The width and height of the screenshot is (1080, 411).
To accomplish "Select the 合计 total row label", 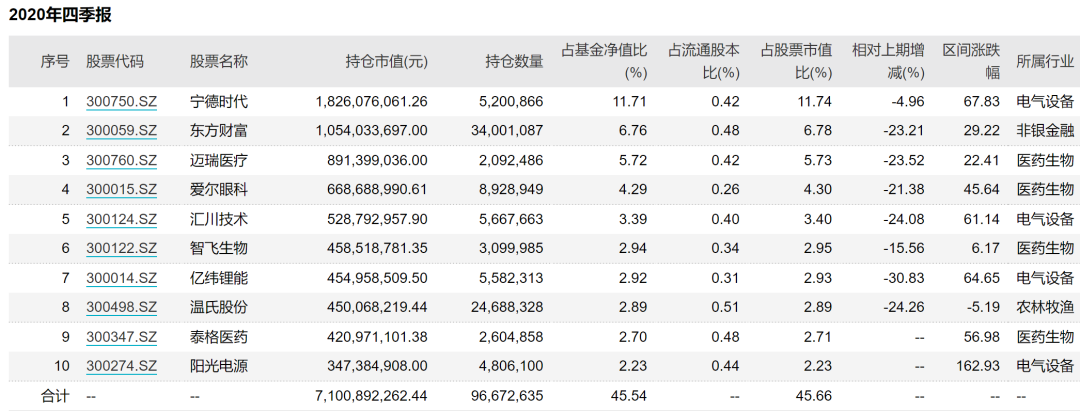I will [x=55, y=396].
